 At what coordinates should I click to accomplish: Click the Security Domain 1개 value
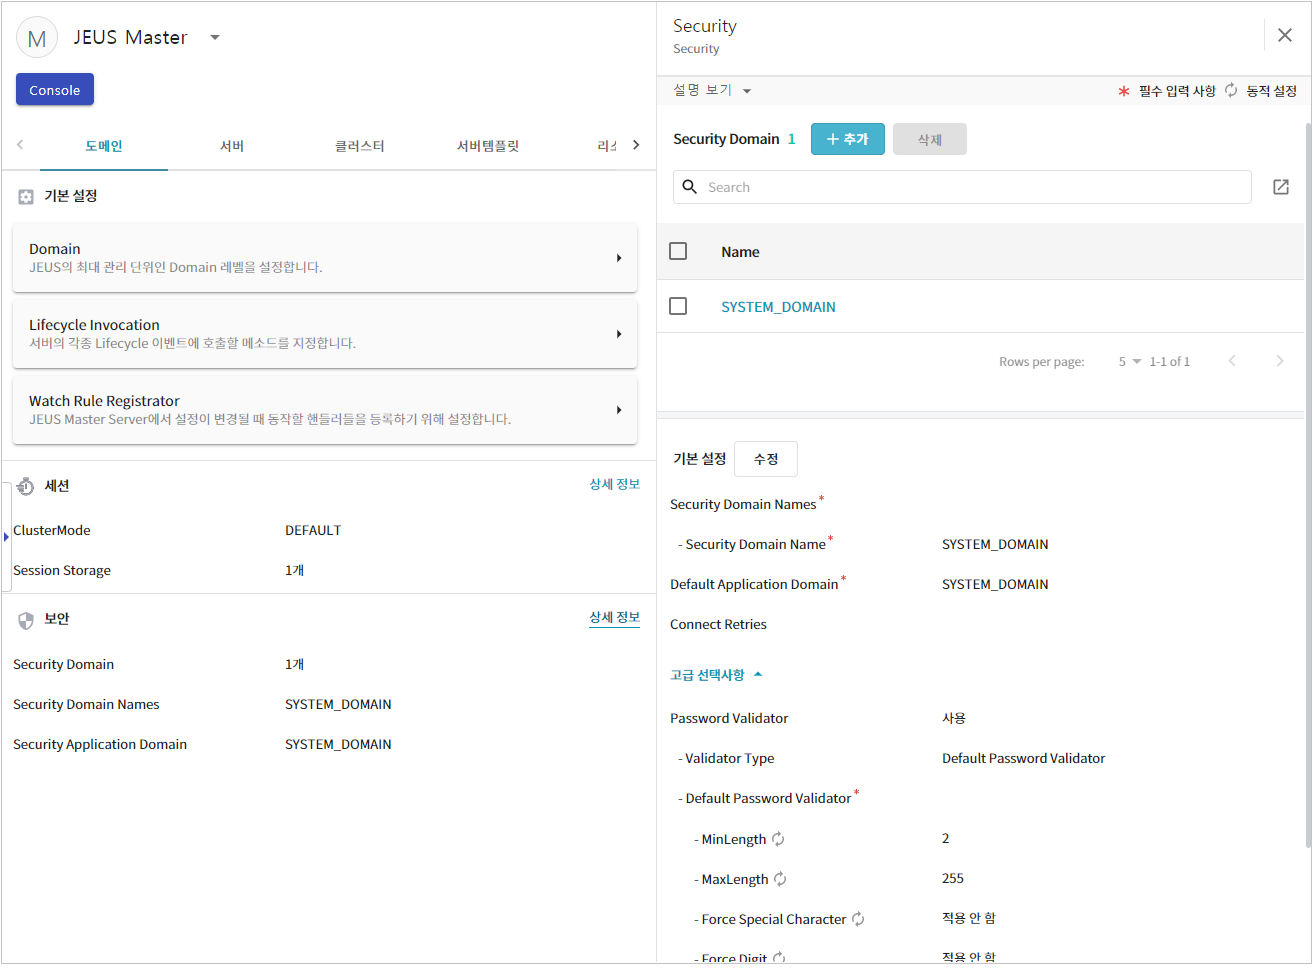[x=294, y=664]
